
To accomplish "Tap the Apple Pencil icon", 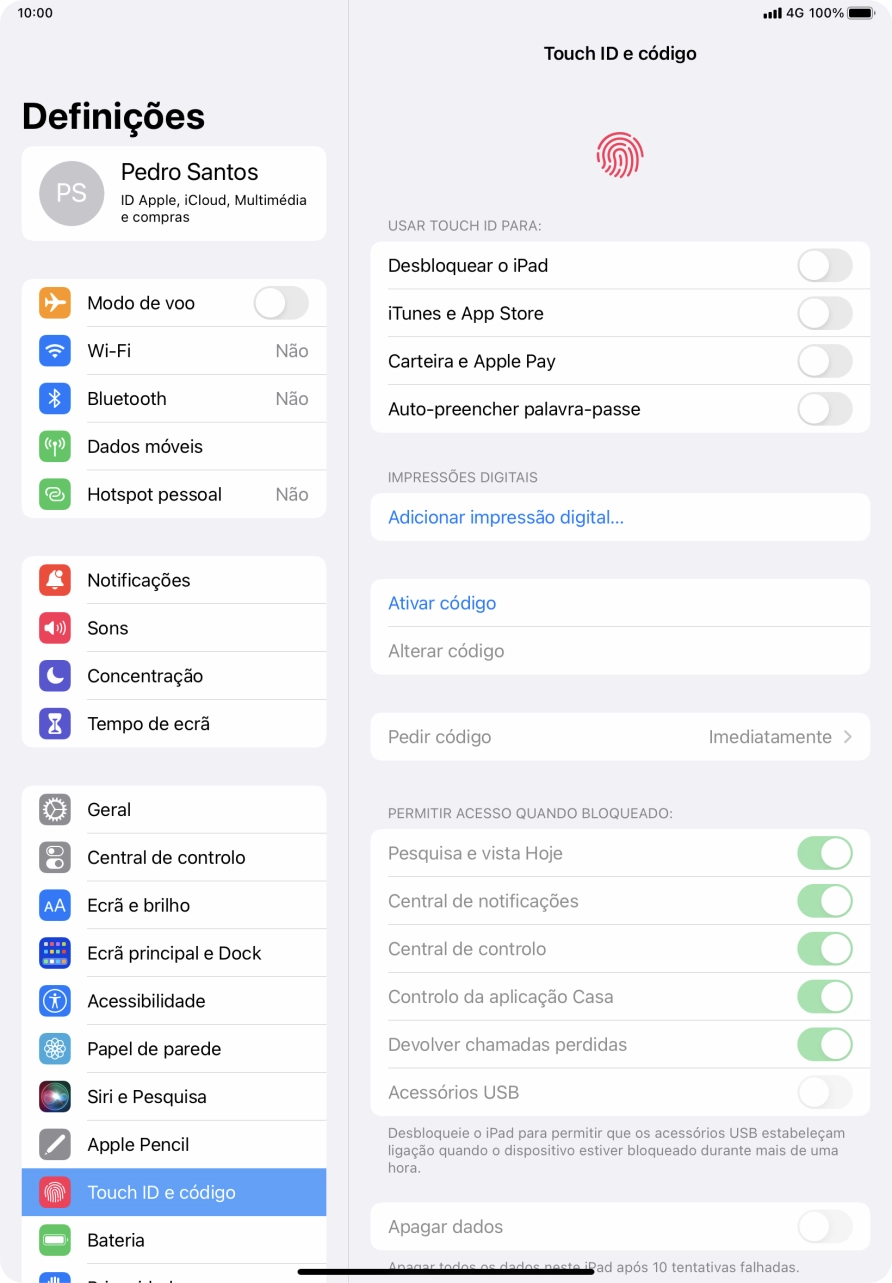I will [x=55, y=1145].
